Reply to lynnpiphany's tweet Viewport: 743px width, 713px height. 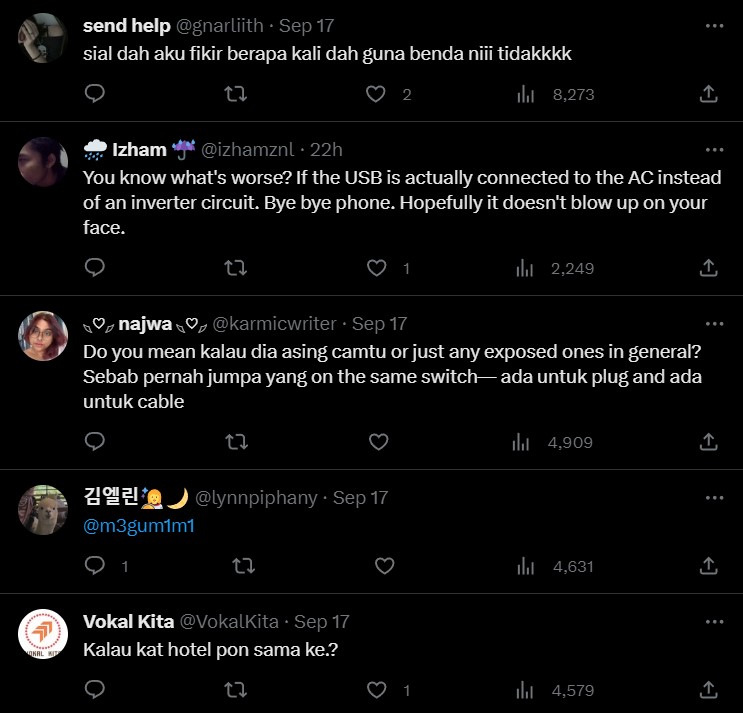click(x=95, y=566)
